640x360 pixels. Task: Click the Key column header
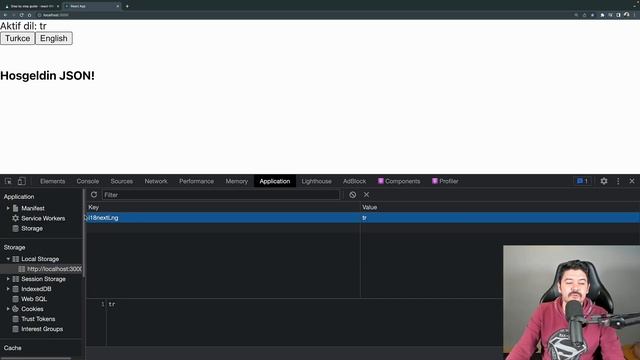(223, 207)
